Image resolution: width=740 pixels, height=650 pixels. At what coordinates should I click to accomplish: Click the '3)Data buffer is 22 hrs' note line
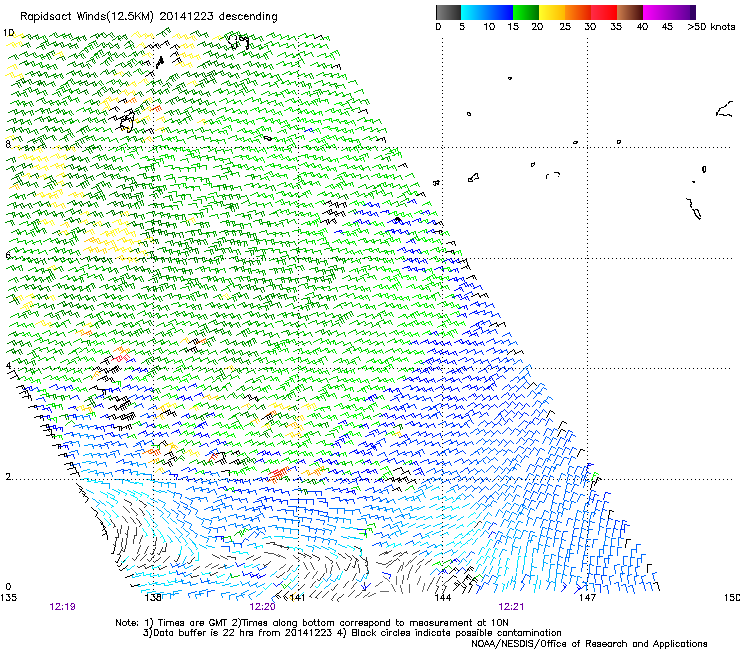352,633
